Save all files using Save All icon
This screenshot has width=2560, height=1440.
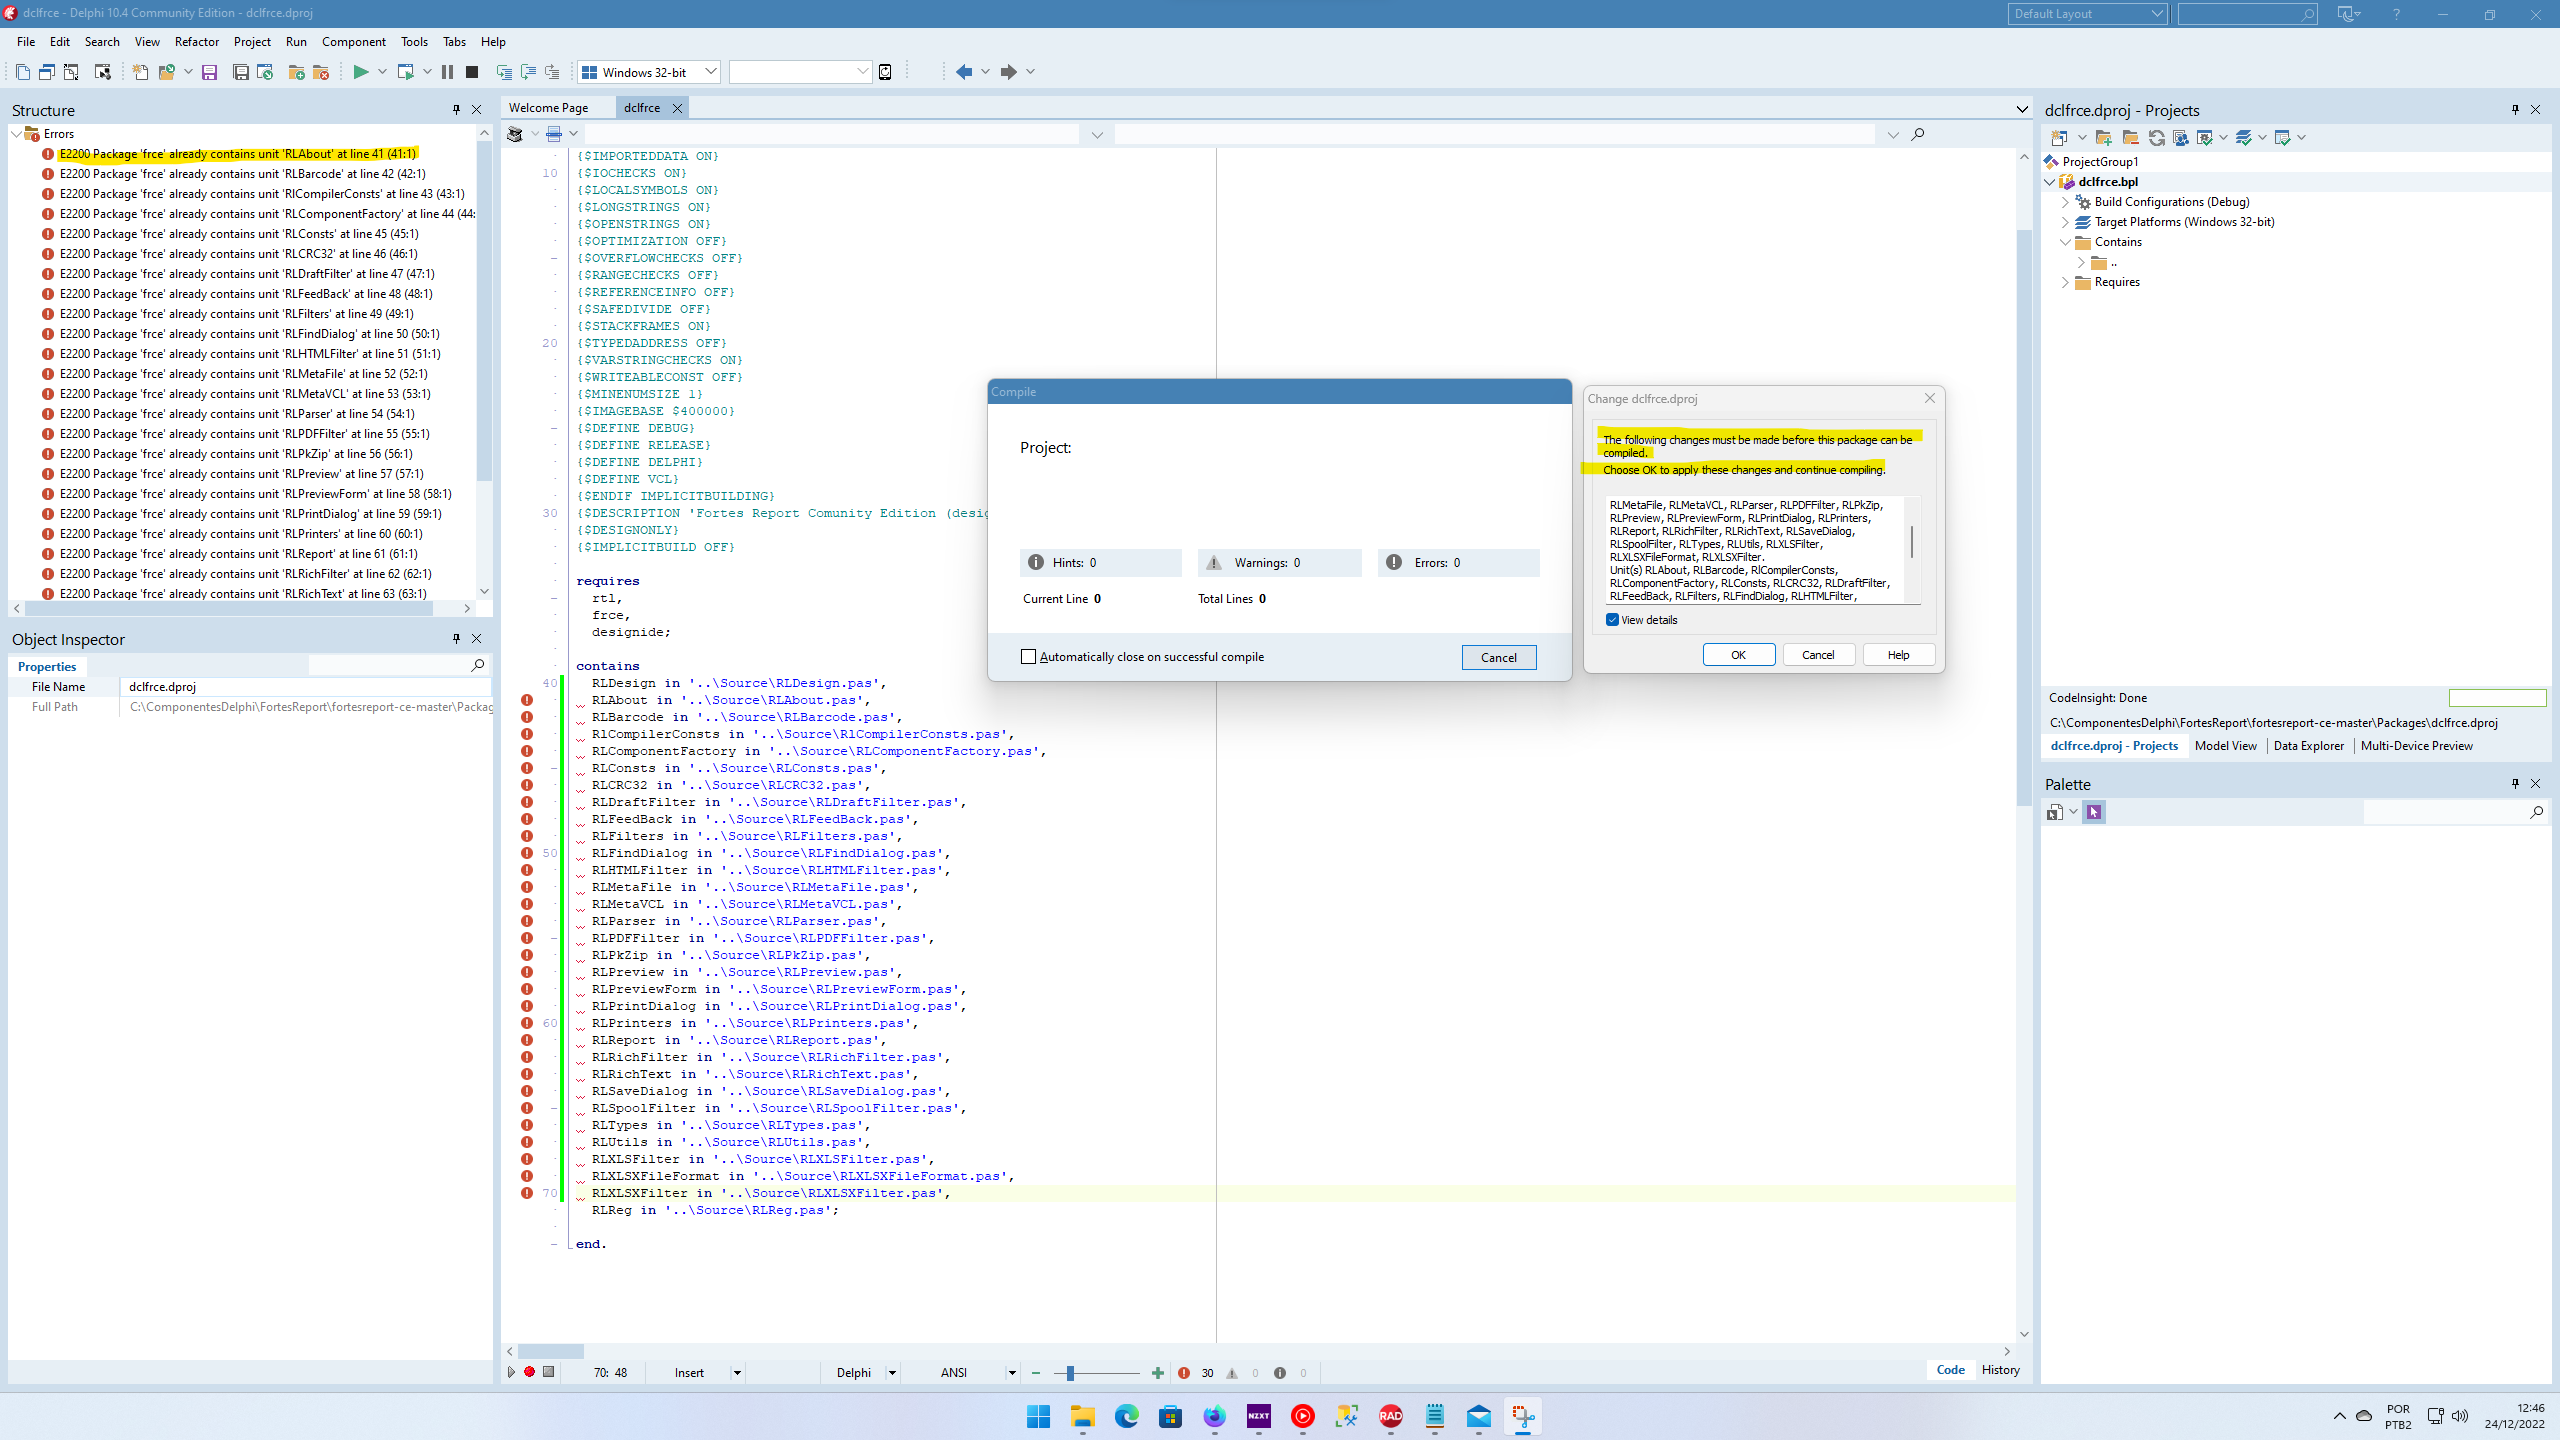[240, 72]
